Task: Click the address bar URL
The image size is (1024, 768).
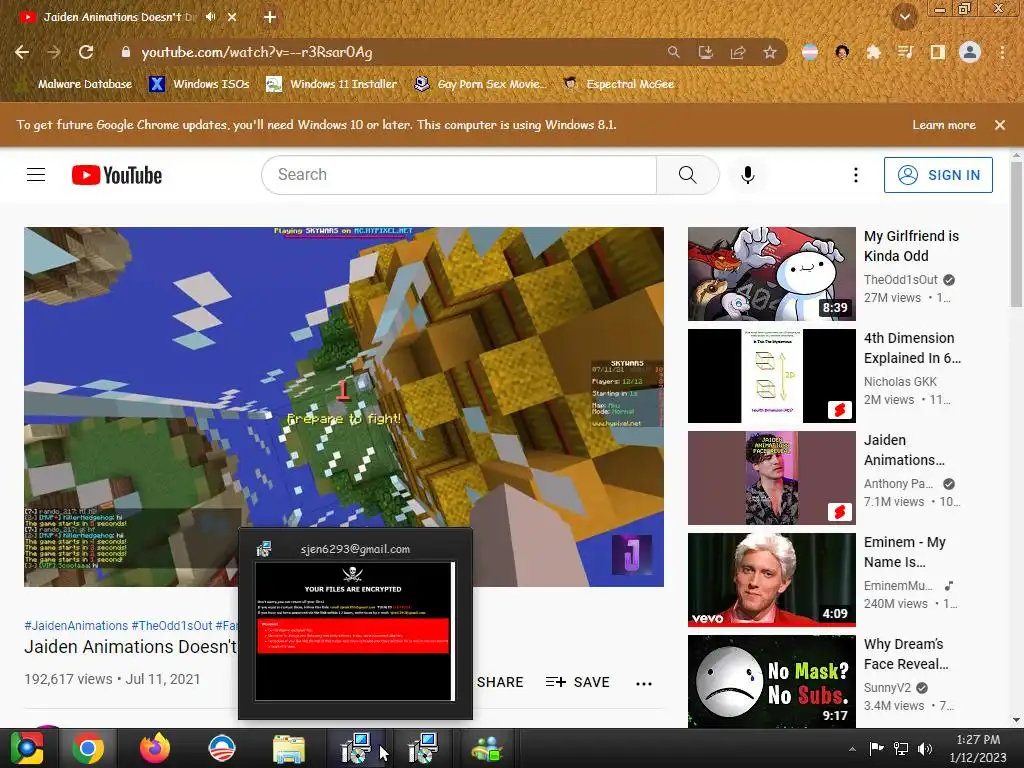Action: [257, 52]
